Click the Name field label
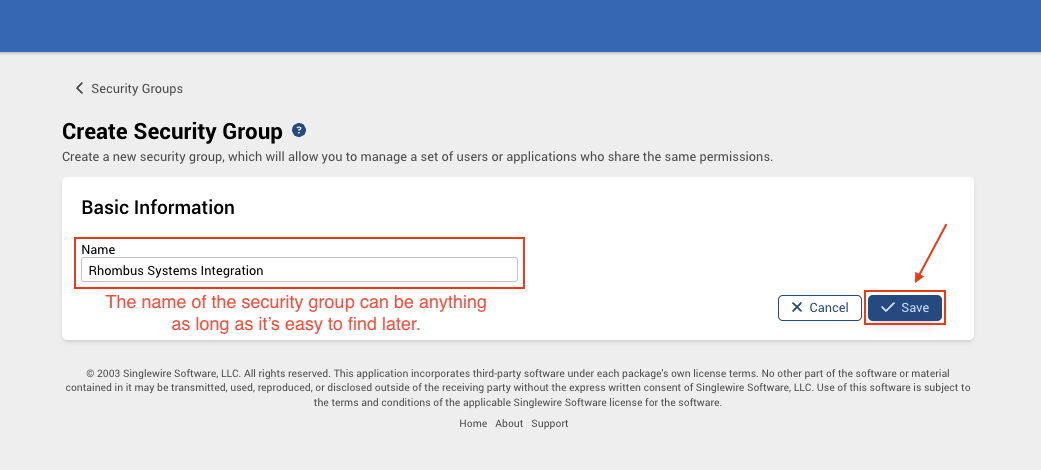The image size is (1041, 470). (98, 250)
